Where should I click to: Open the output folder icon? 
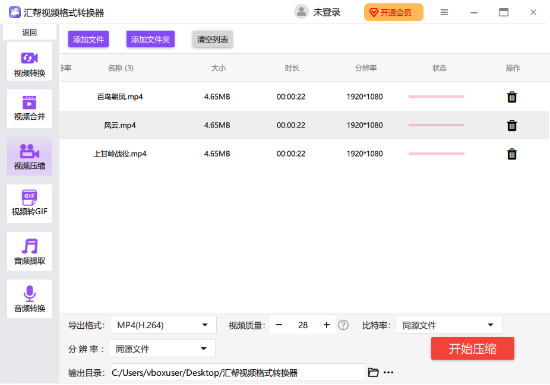(x=373, y=372)
